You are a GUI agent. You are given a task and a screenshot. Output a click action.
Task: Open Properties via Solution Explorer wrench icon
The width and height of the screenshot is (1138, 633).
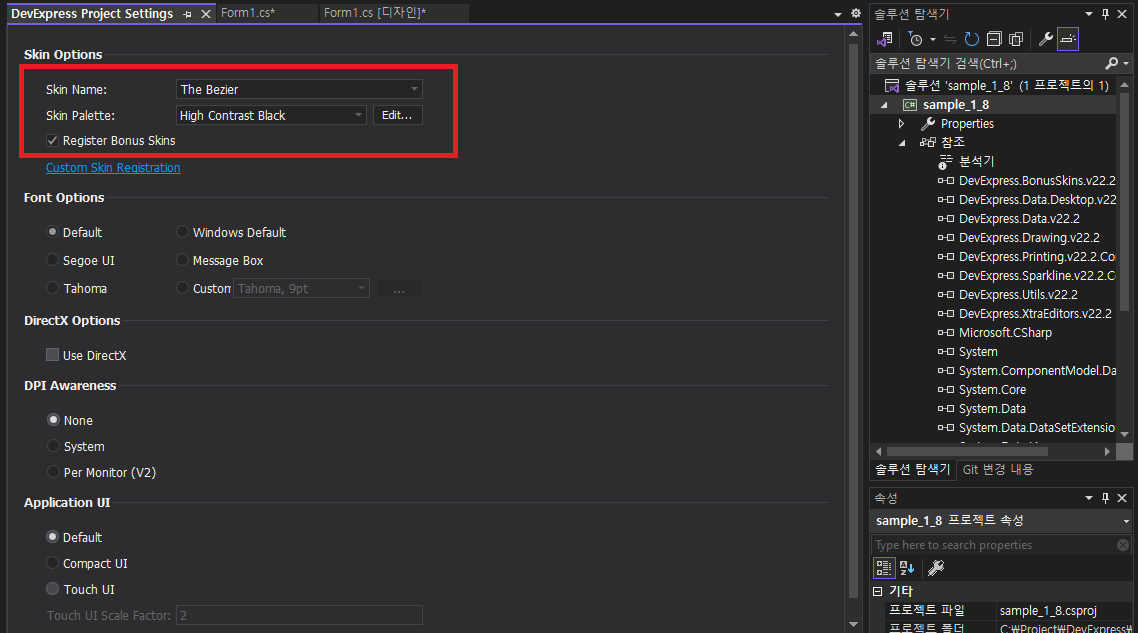pos(1046,39)
